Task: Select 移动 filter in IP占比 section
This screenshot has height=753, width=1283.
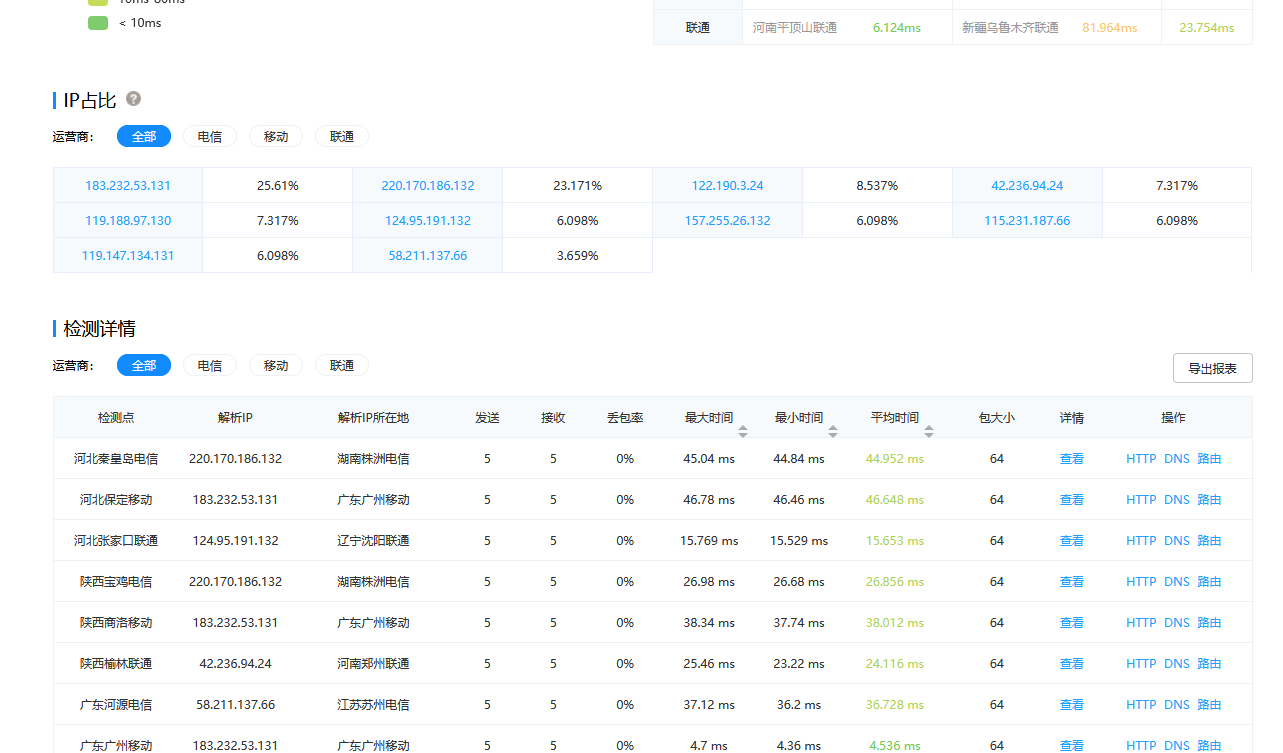Action: pos(276,136)
